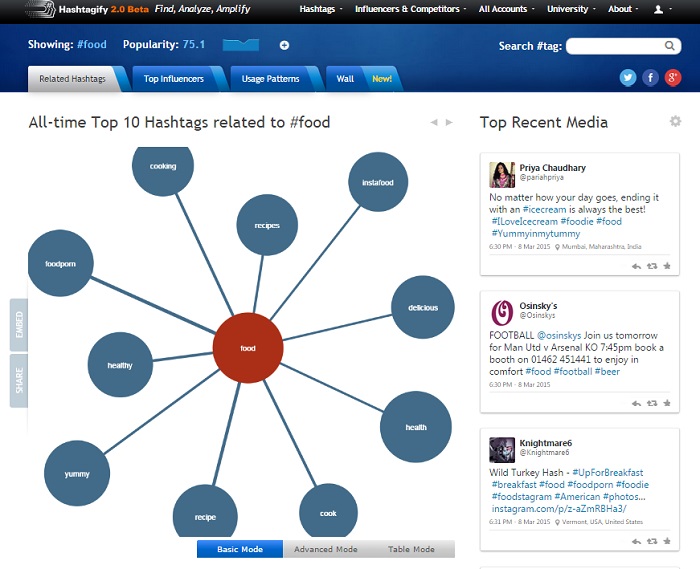This screenshot has height=569, width=700.
Task: Open Influencers & Competitors dropdown
Action: 411,9
